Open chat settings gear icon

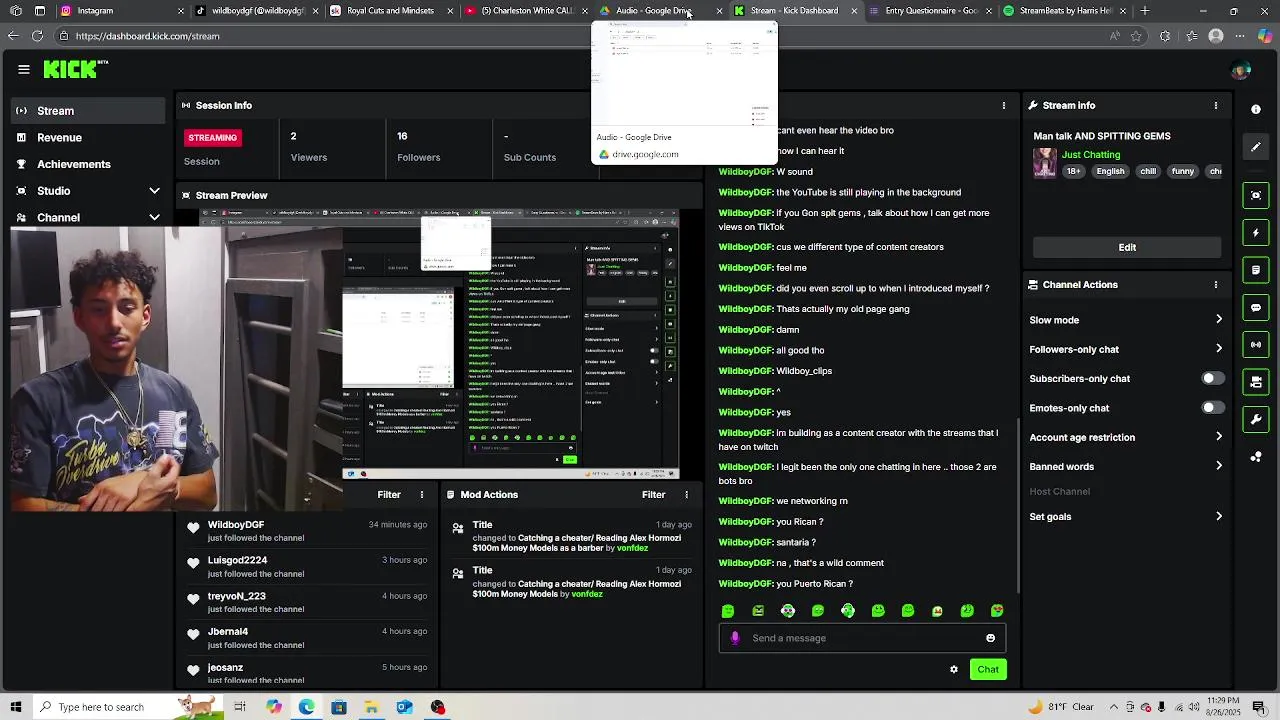pyautogui.click(x=954, y=669)
